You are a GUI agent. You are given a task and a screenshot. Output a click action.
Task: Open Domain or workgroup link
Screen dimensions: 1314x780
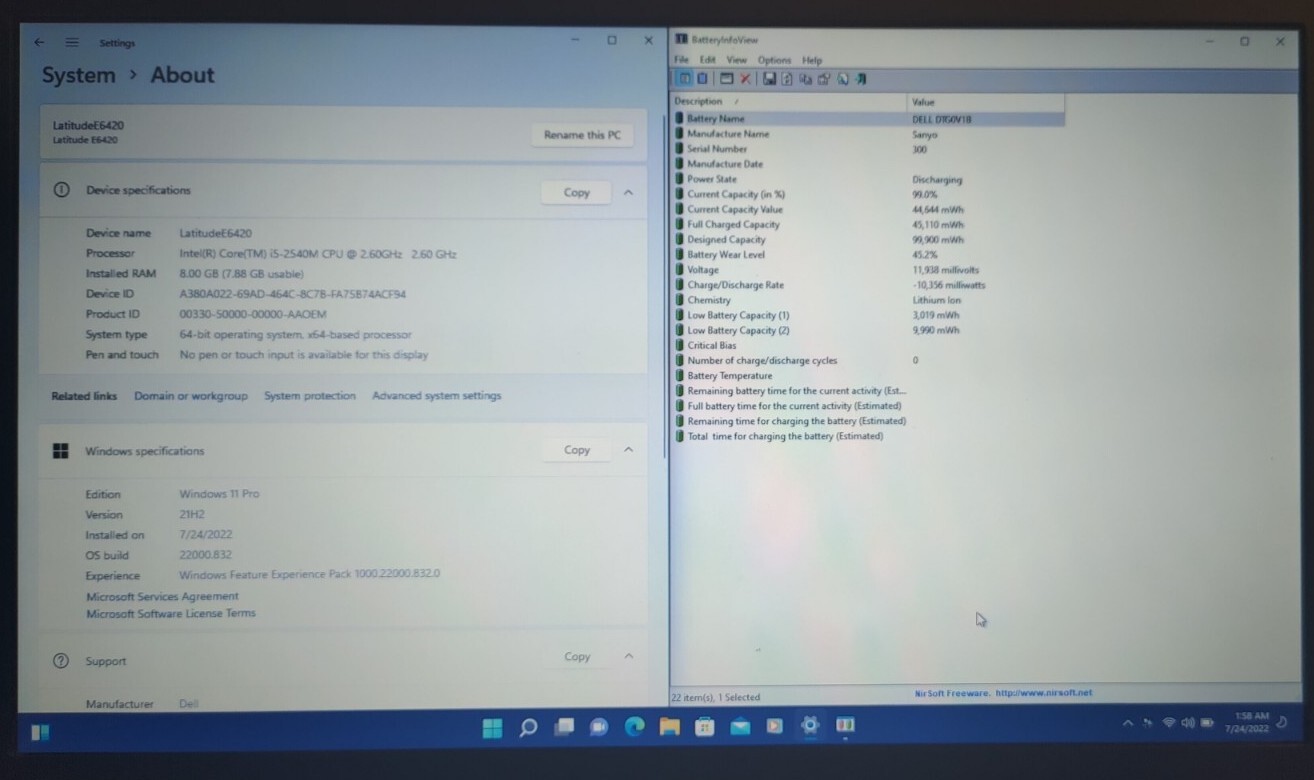[191, 396]
